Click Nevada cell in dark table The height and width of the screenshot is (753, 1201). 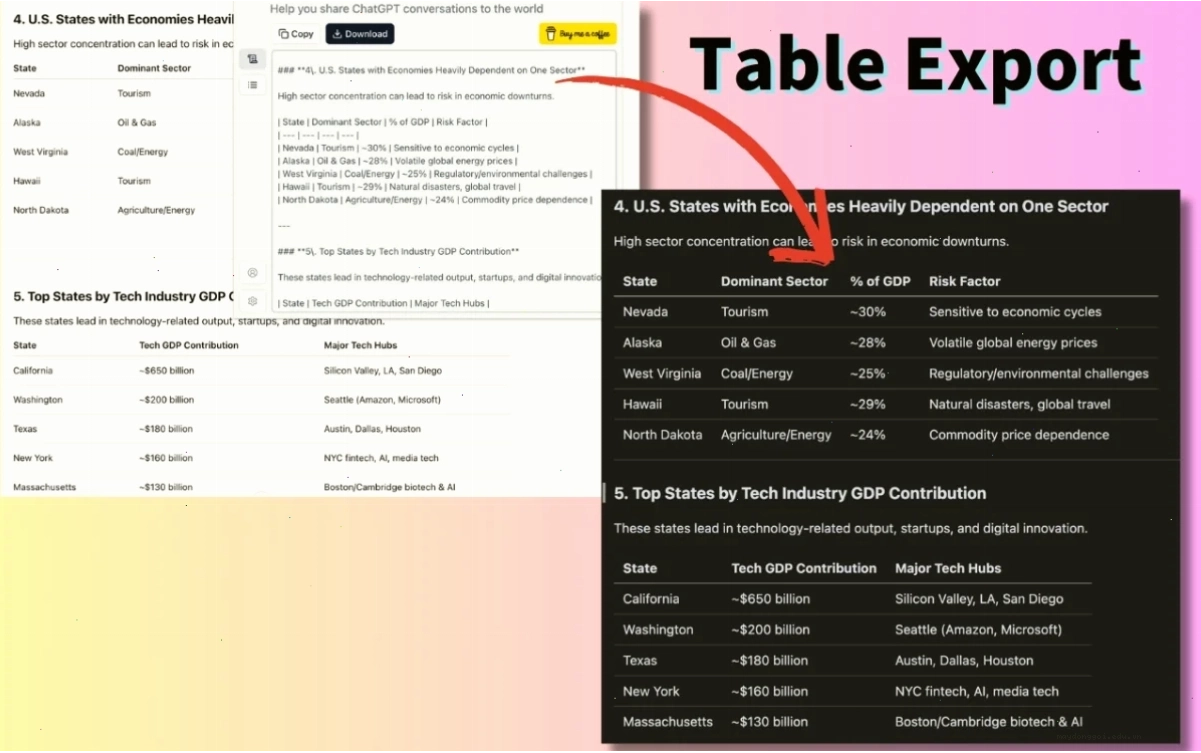coord(645,312)
